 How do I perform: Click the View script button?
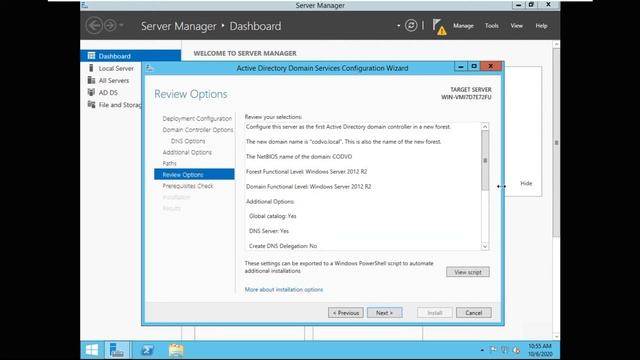468,272
